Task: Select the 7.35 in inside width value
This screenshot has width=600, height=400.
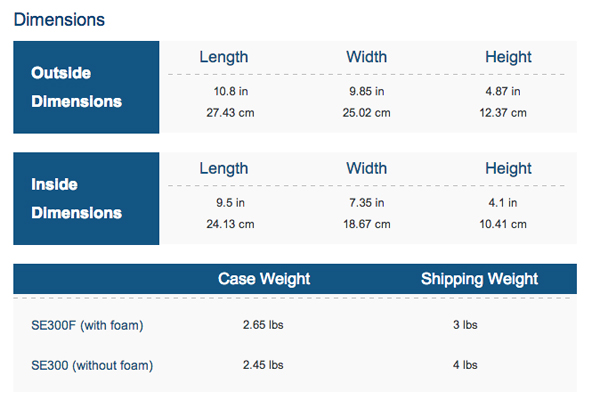Action: [x=366, y=203]
